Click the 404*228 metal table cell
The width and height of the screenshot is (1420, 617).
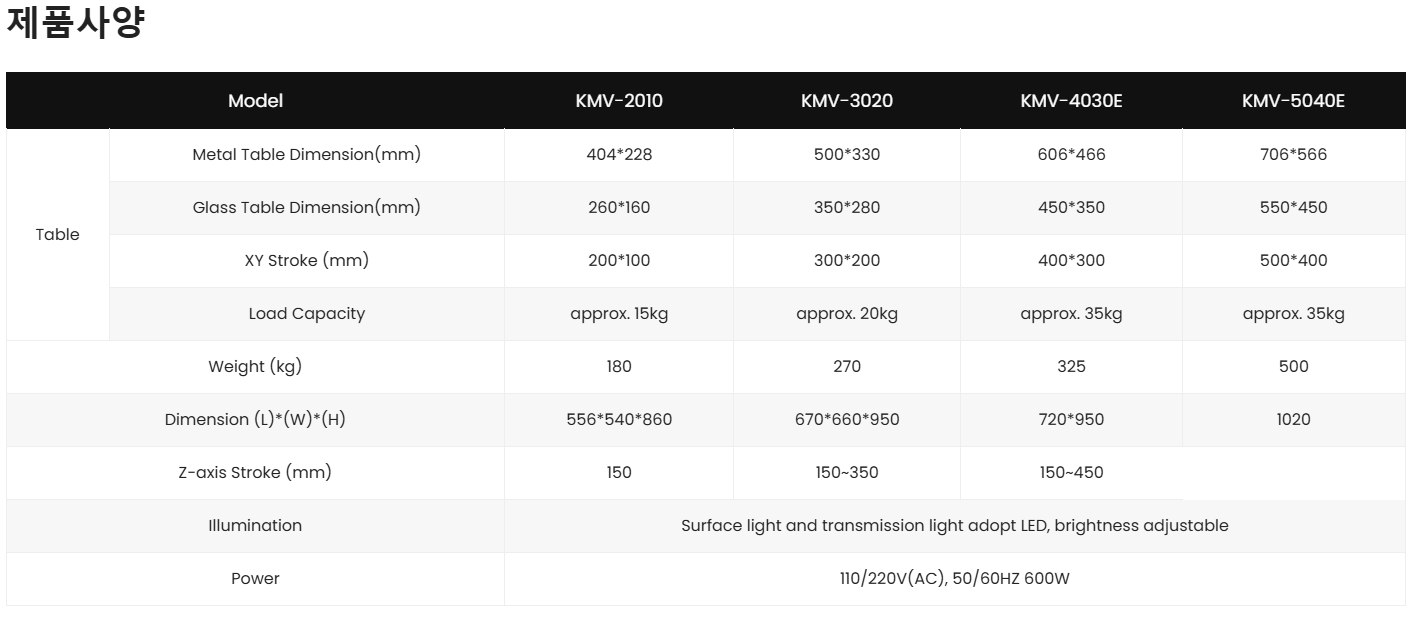[619, 155]
